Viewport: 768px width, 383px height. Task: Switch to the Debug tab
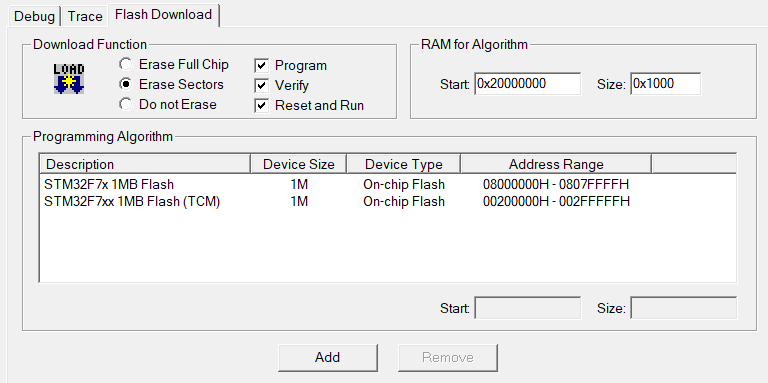coord(33,16)
